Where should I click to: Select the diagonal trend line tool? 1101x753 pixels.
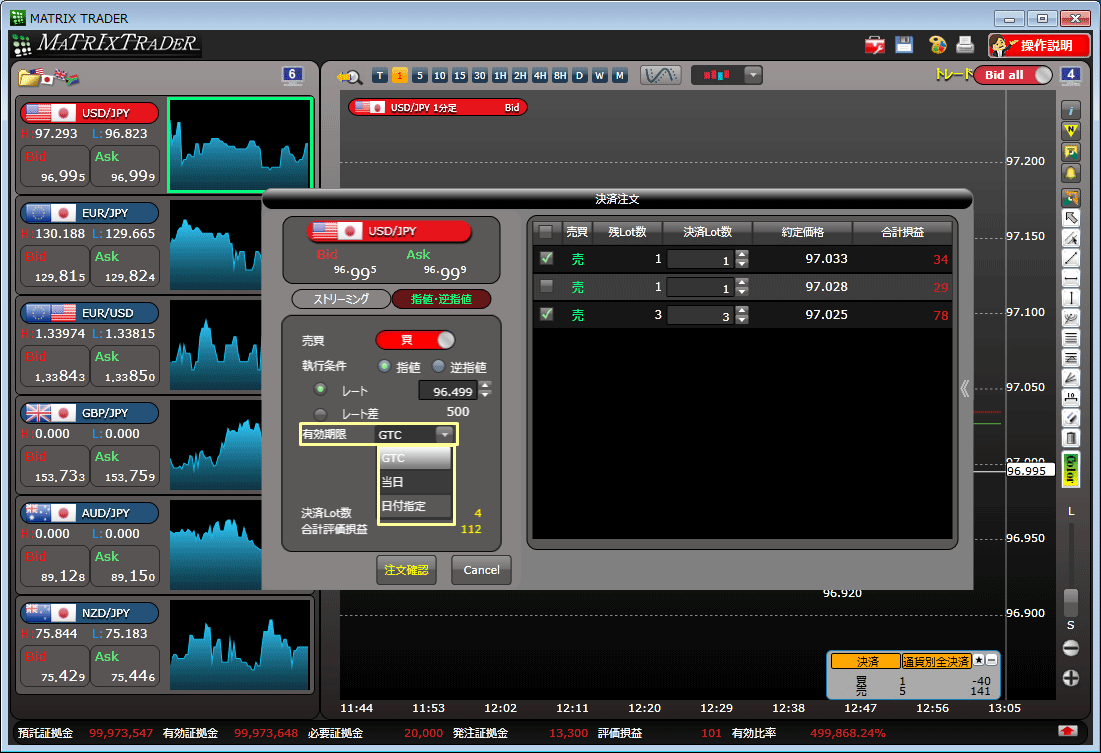click(1070, 258)
